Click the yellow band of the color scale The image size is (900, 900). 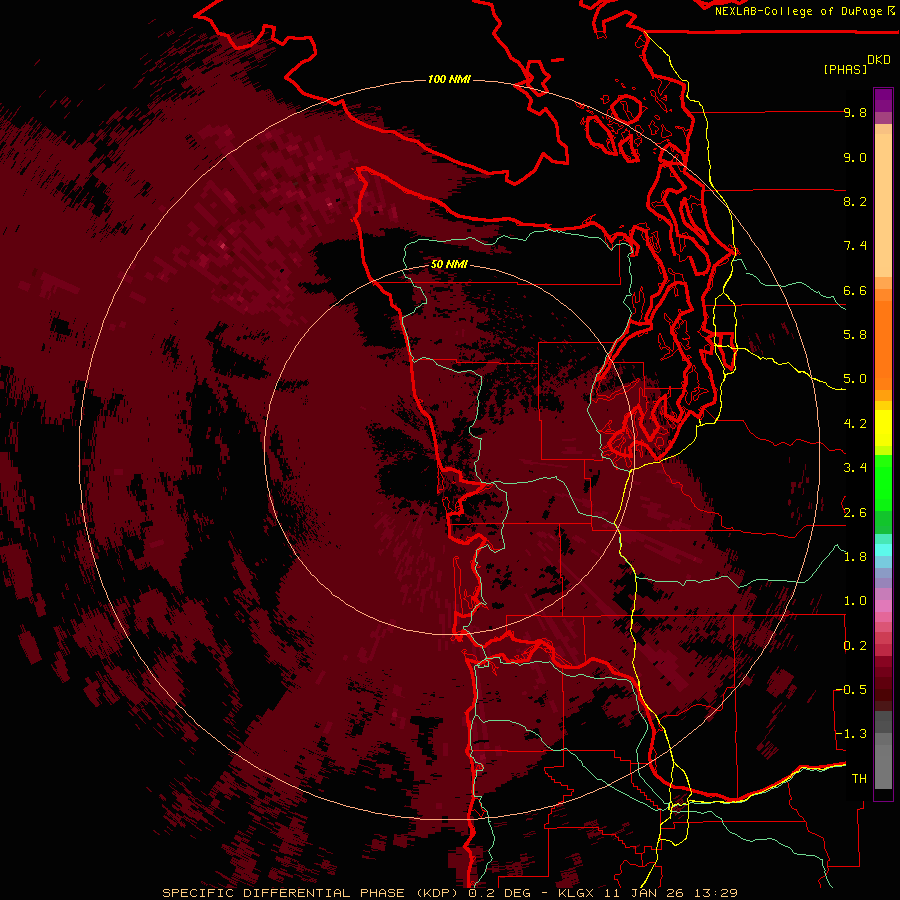(x=883, y=428)
